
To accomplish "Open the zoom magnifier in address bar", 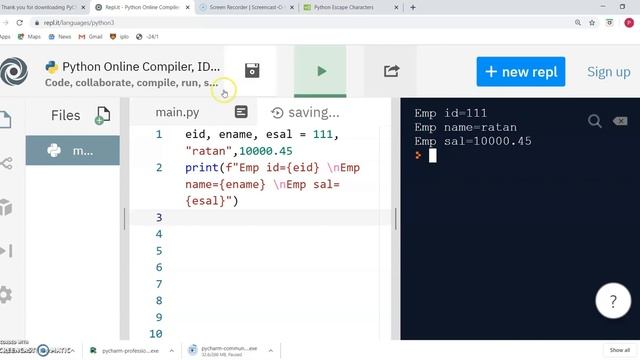I will click(578, 23).
